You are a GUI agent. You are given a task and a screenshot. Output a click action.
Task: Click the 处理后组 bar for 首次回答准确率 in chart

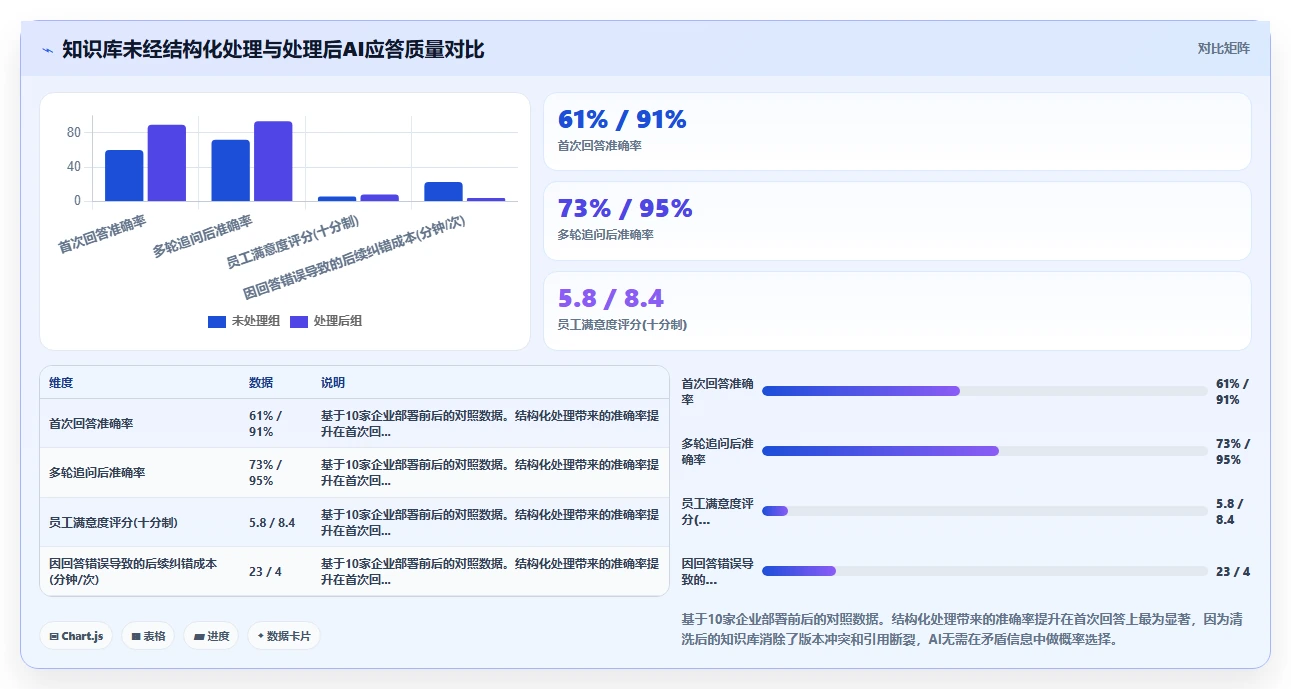pos(167,163)
